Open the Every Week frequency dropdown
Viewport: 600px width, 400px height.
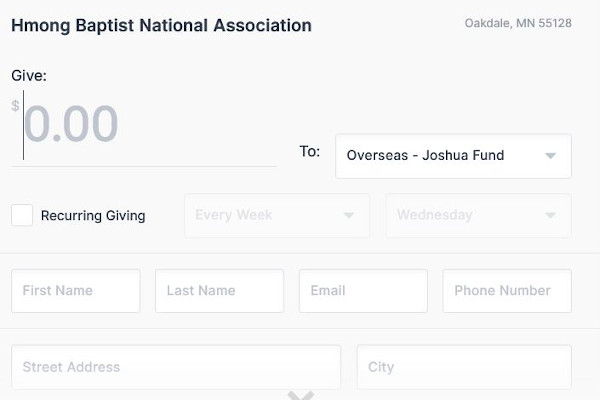[x=277, y=216]
